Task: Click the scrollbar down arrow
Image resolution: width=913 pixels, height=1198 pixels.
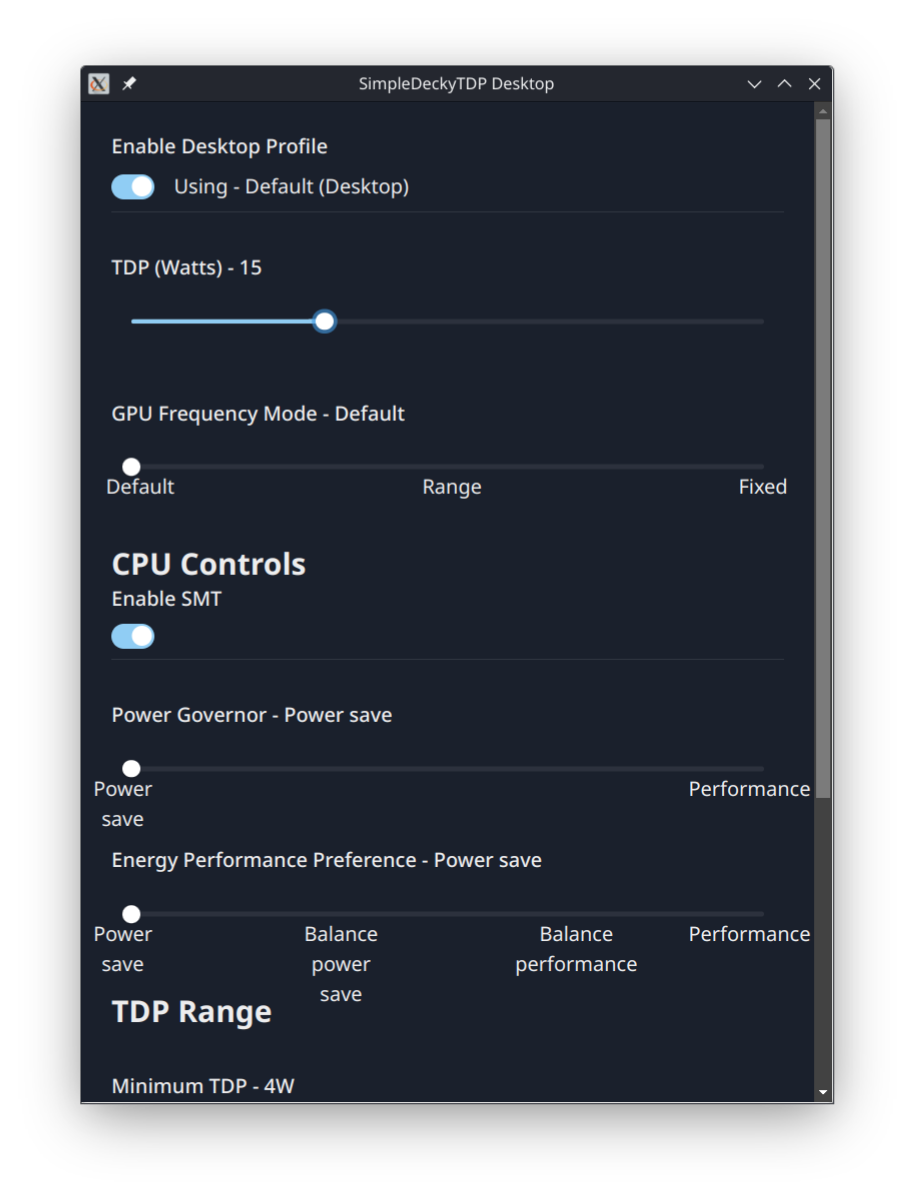Action: (823, 1092)
